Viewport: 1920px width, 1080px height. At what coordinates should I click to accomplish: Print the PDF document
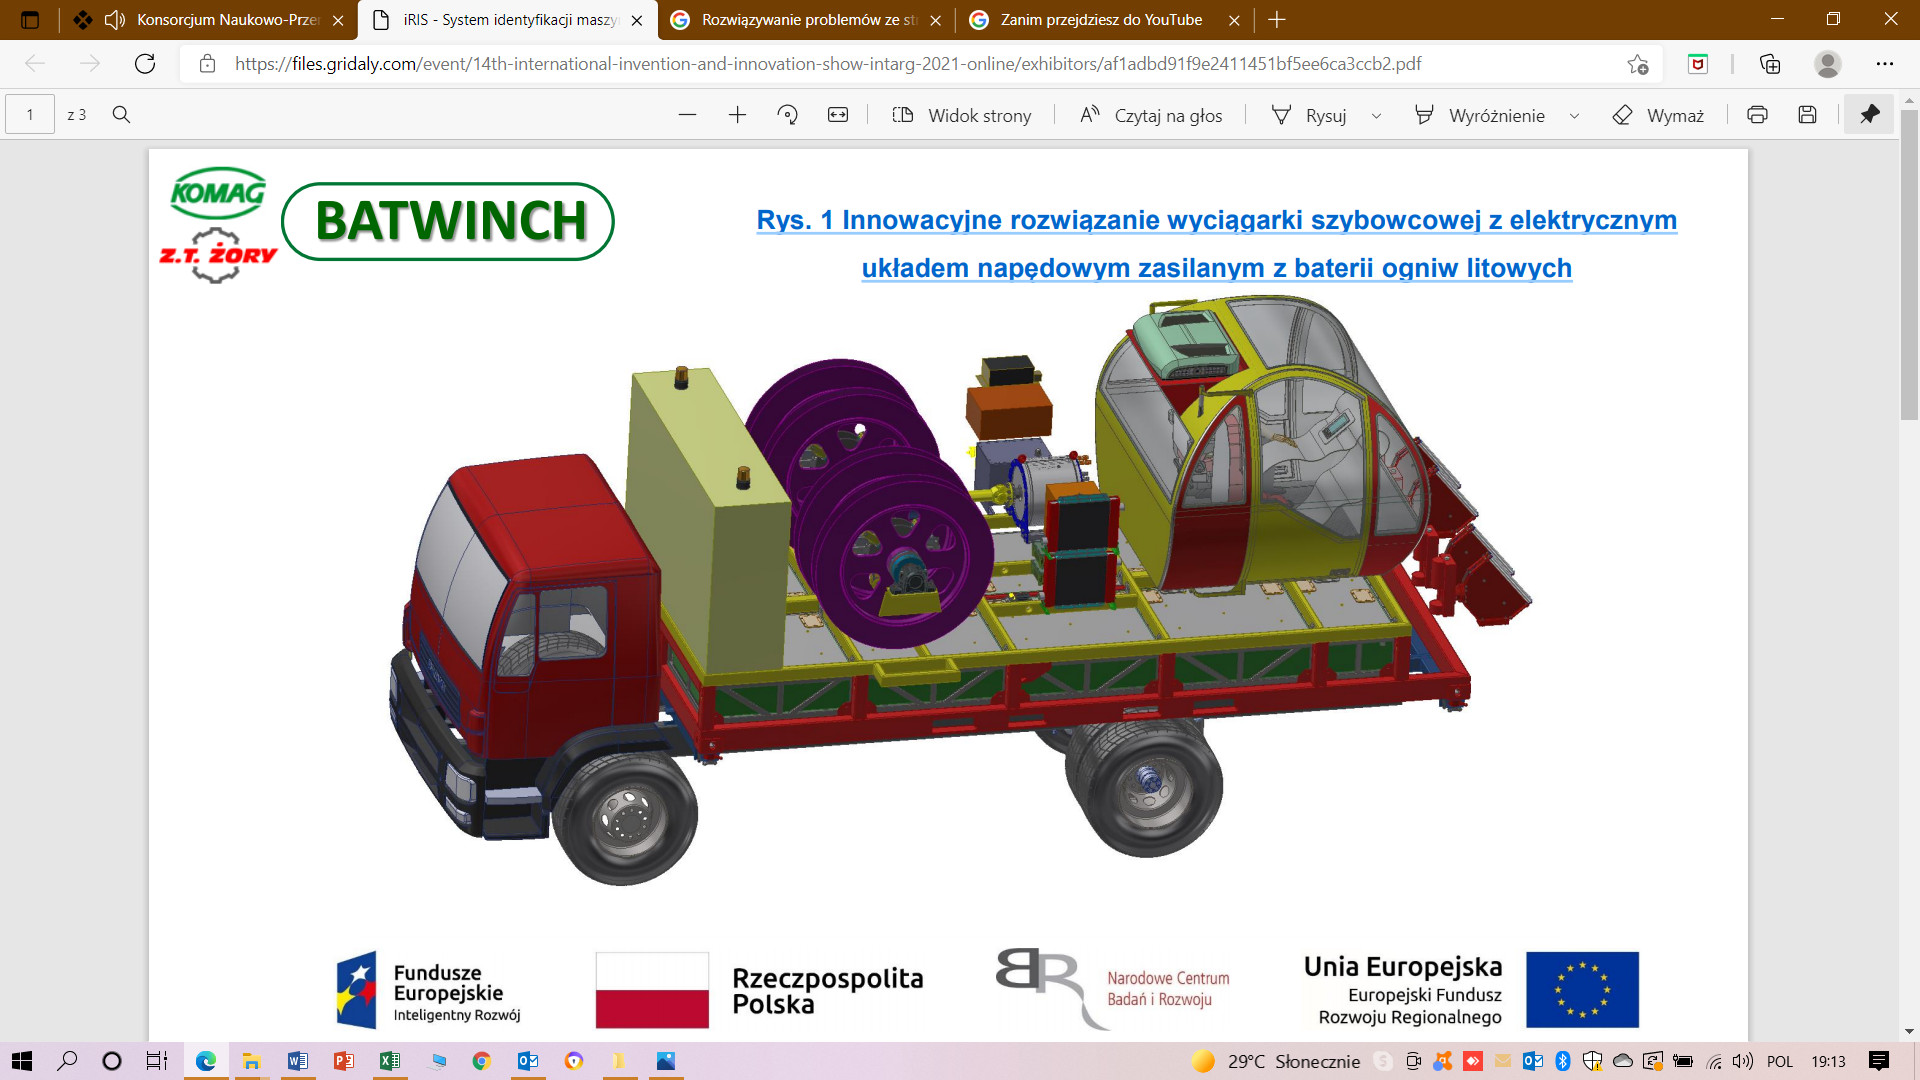click(1757, 115)
